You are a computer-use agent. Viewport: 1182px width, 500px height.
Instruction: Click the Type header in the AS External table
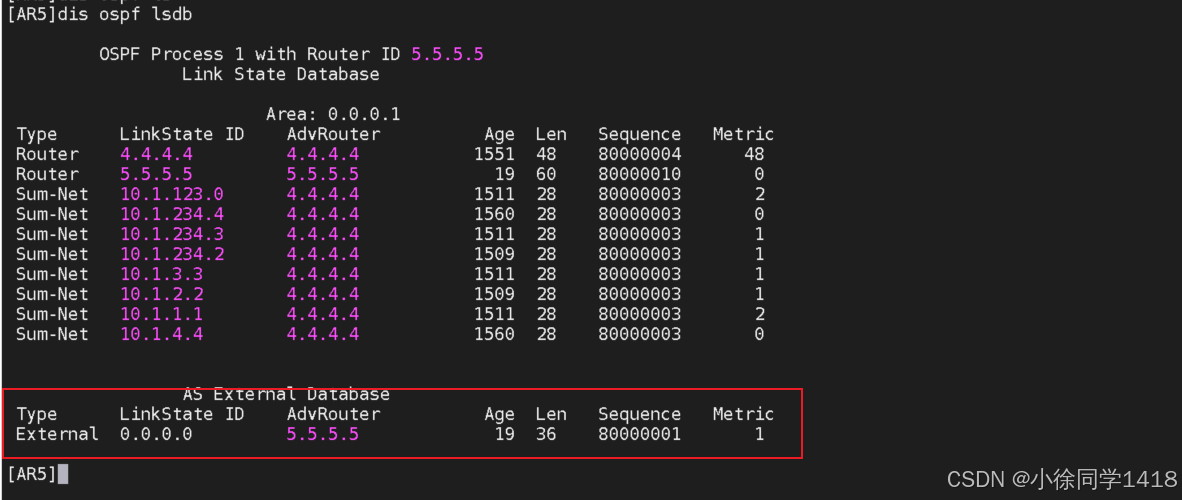click(36, 414)
